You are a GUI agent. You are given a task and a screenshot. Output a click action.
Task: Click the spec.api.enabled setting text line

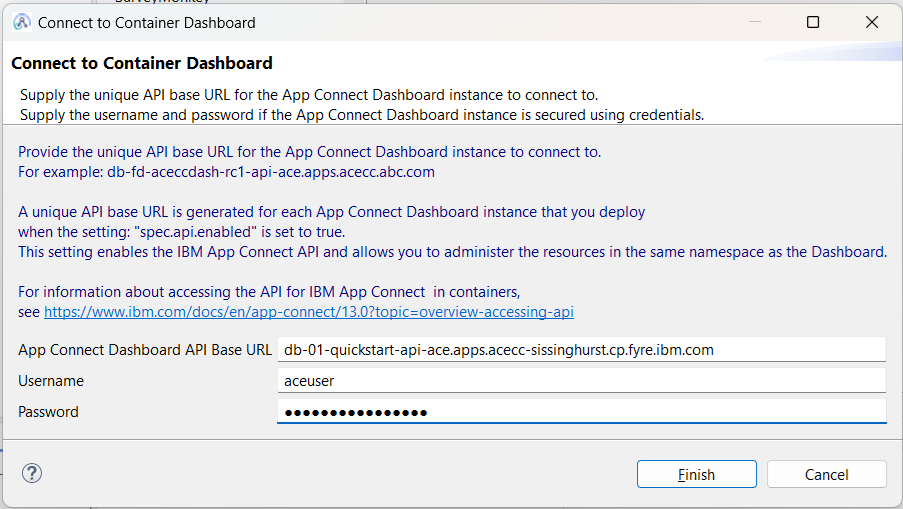181,232
